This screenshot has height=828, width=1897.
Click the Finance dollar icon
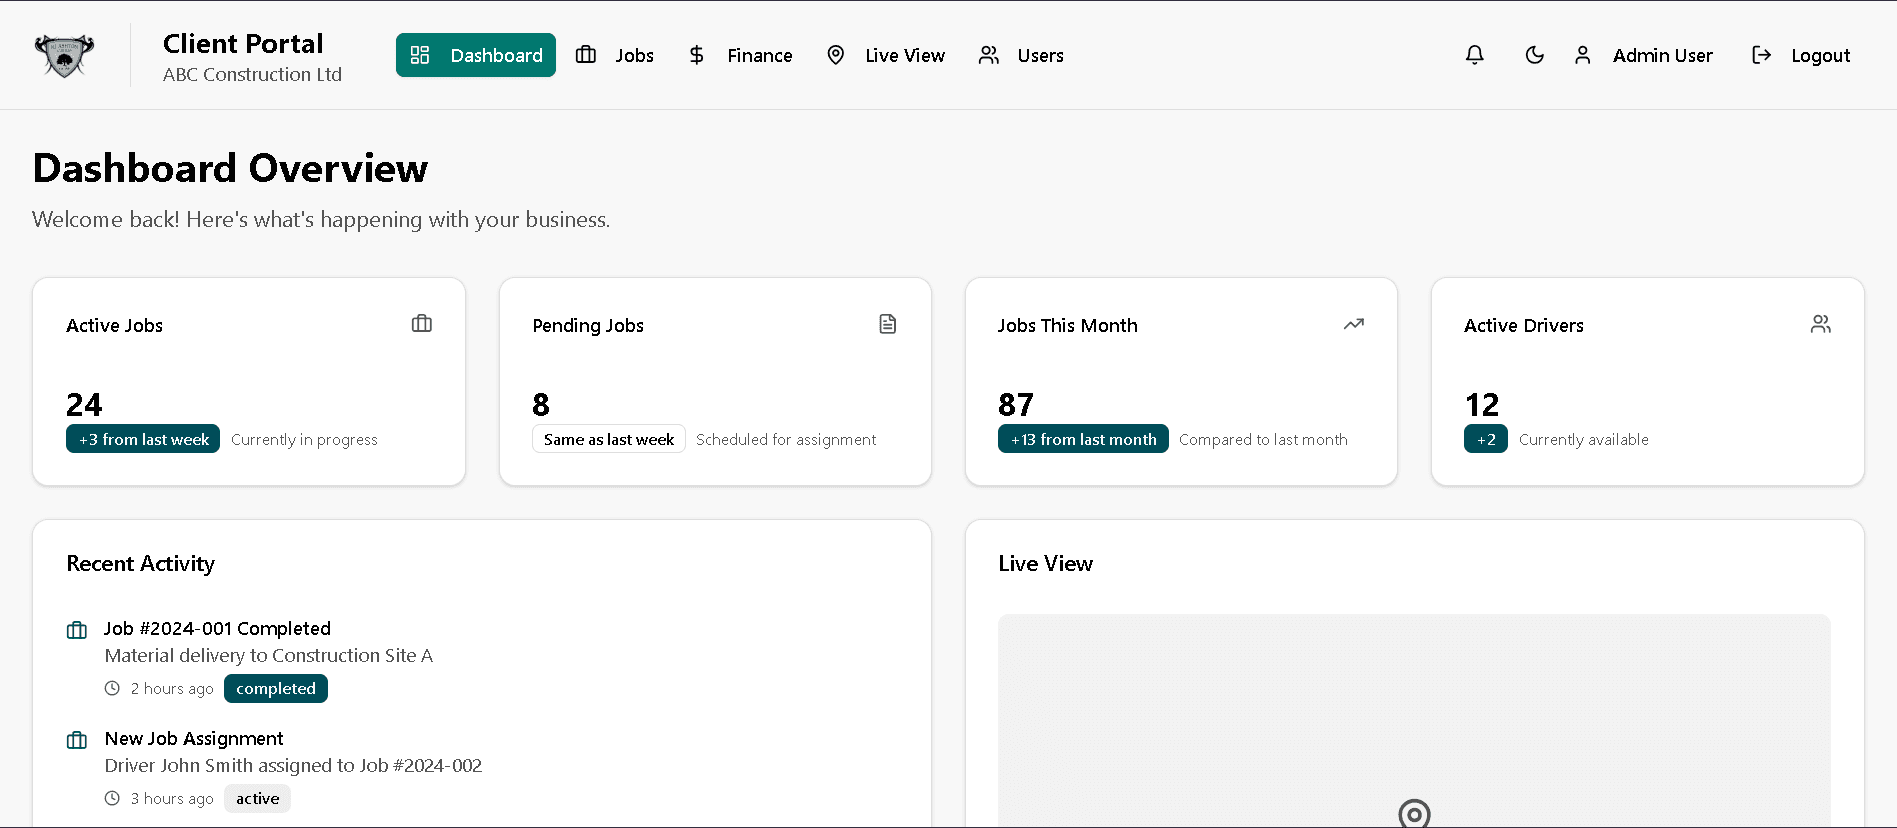point(697,55)
